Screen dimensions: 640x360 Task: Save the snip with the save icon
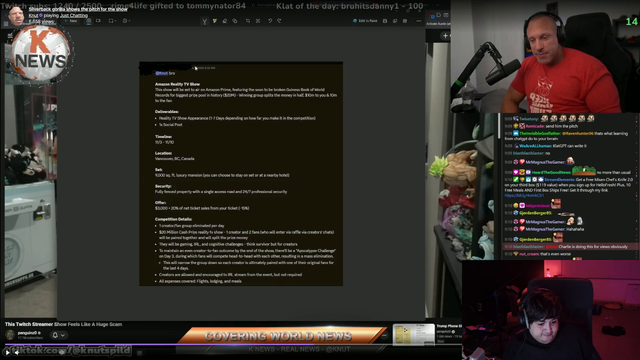point(385,21)
